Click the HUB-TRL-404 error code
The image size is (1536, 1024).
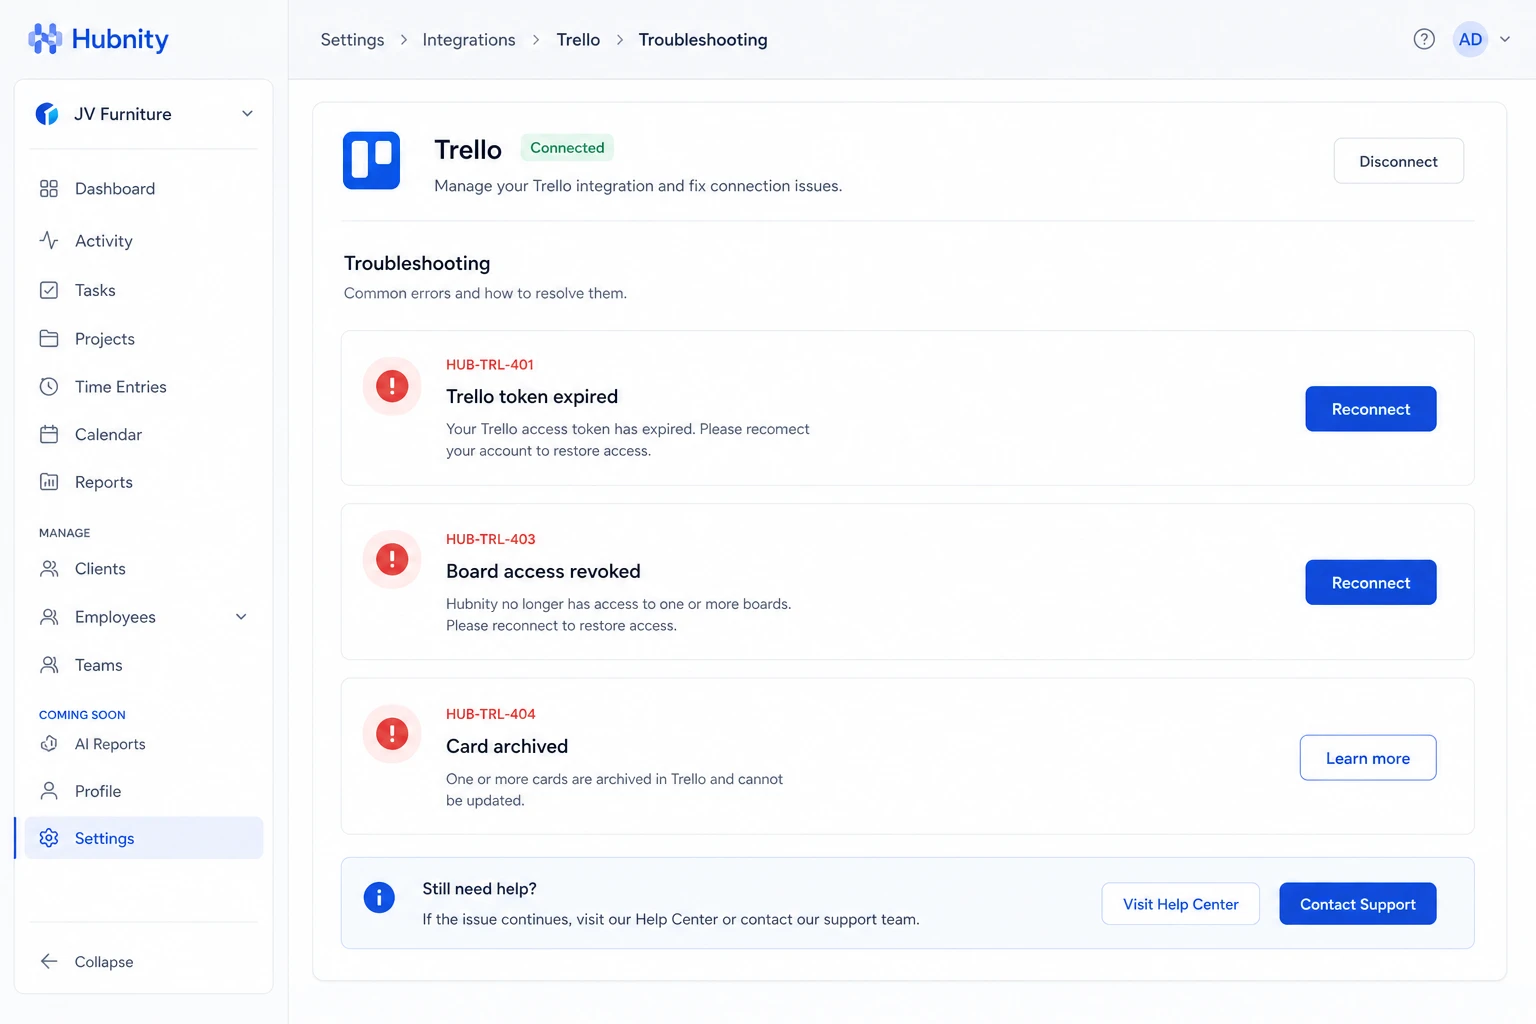tap(491, 714)
